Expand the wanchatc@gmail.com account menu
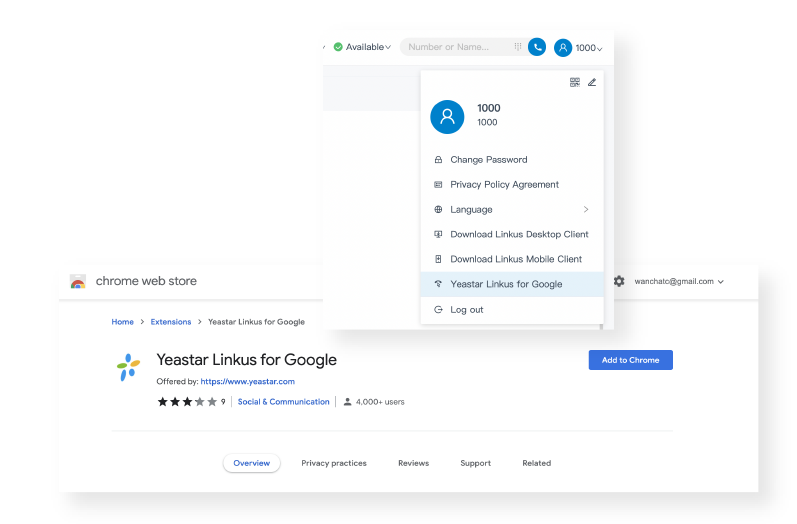This screenshot has height=524, width=797. [720, 282]
